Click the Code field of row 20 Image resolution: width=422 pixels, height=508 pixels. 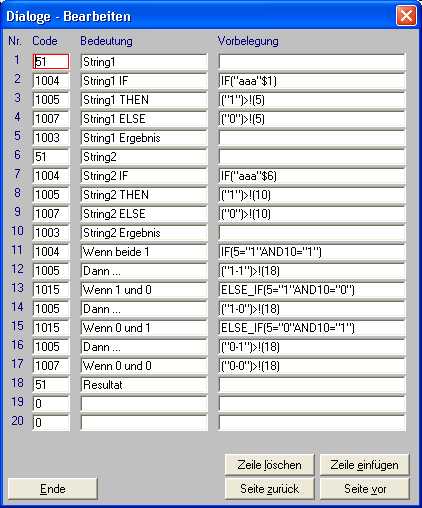pos(51,423)
